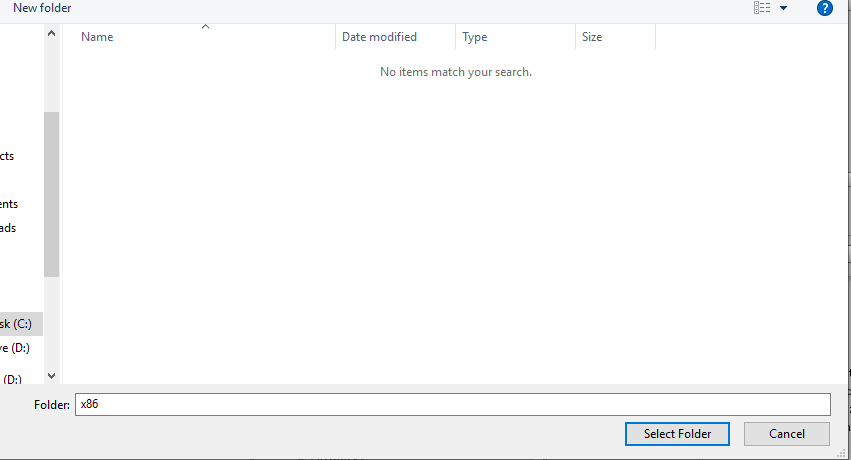Click the navigation pane scrollbar thumb

[52, 193]
